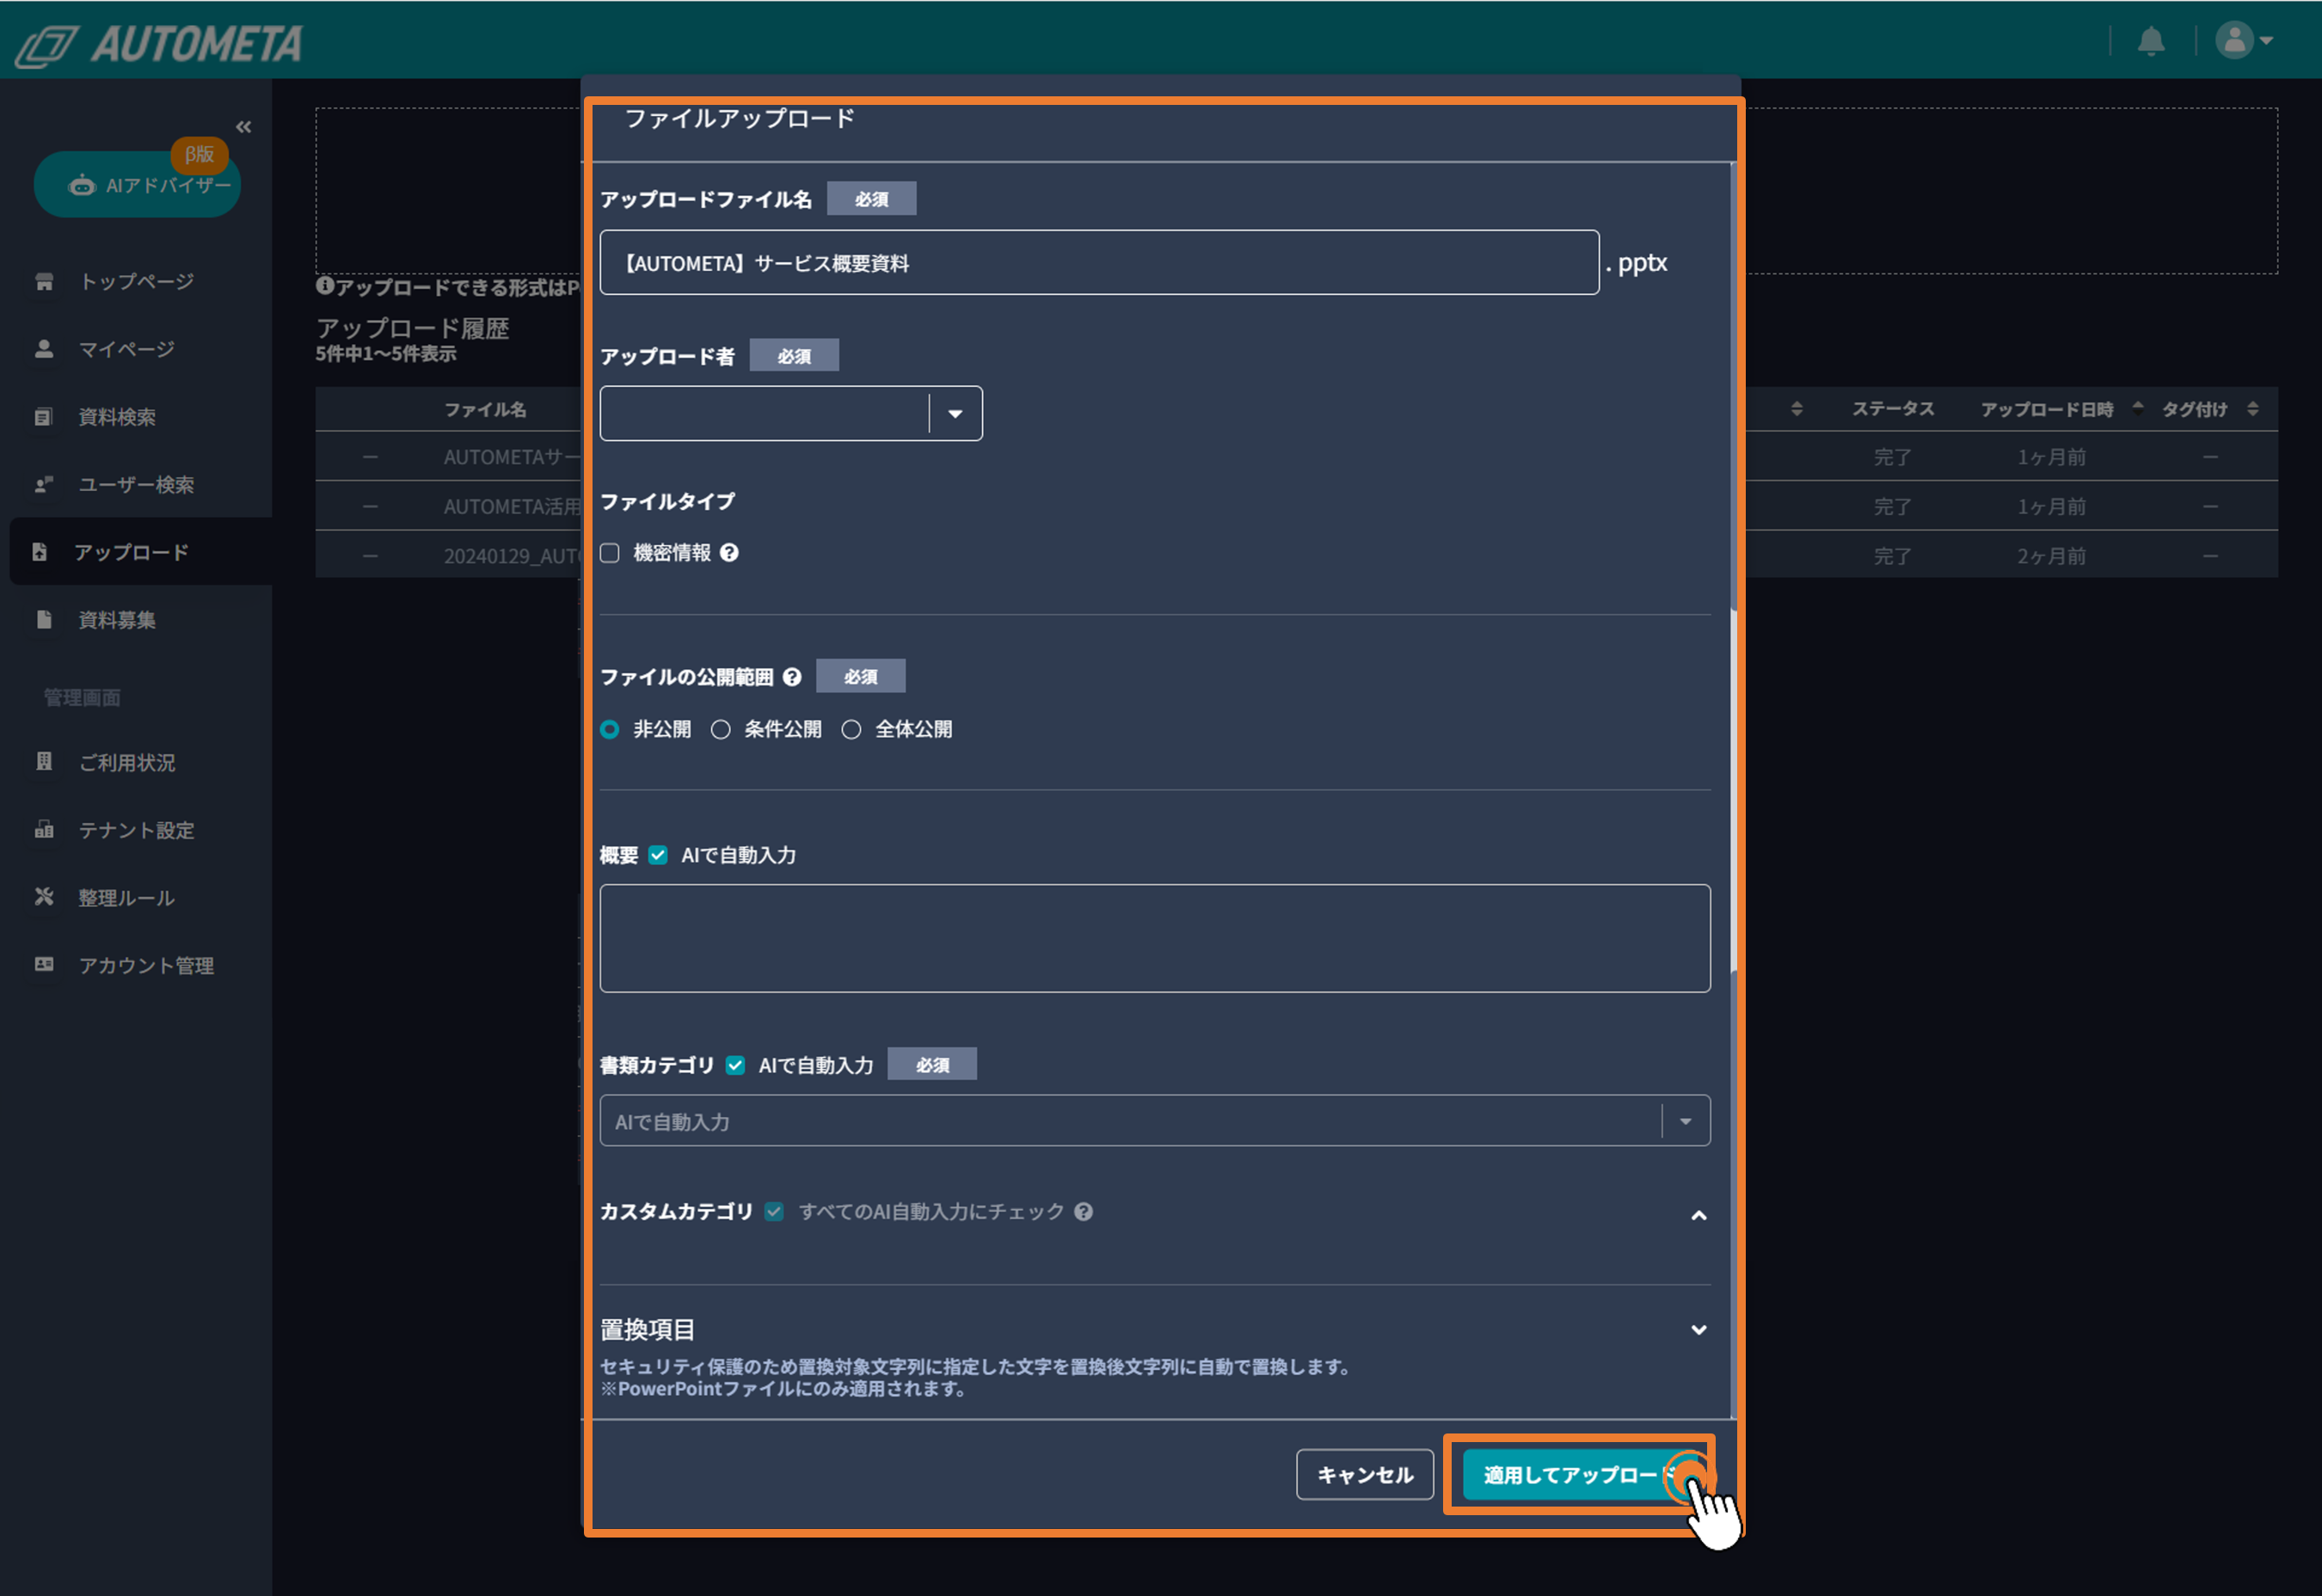
Task: Select the 非公開 radio button
Action: click(610, 730)
